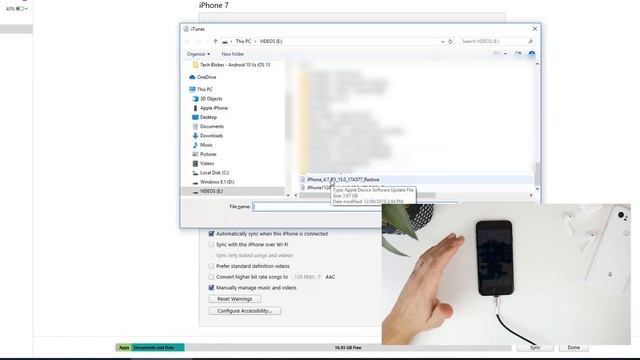Click the free space storage segment
This screenshot has width=640, height=360.
348,348
